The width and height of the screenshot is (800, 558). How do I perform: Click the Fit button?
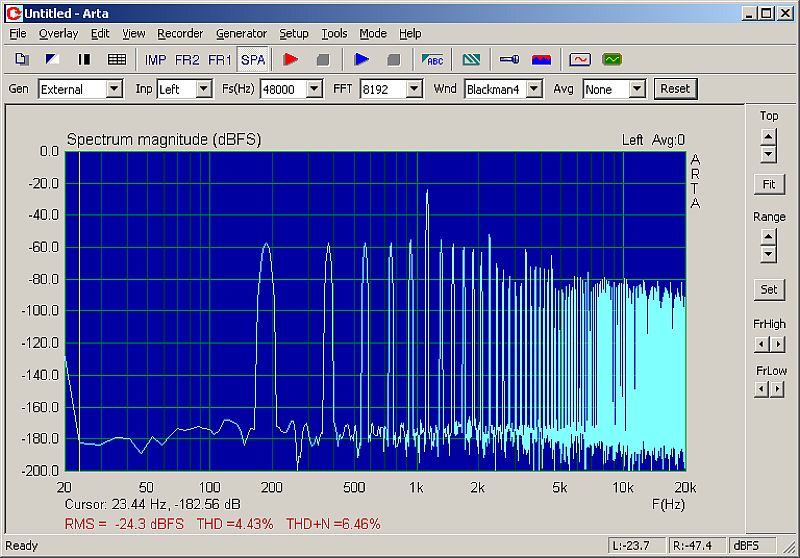click(769, 184)
